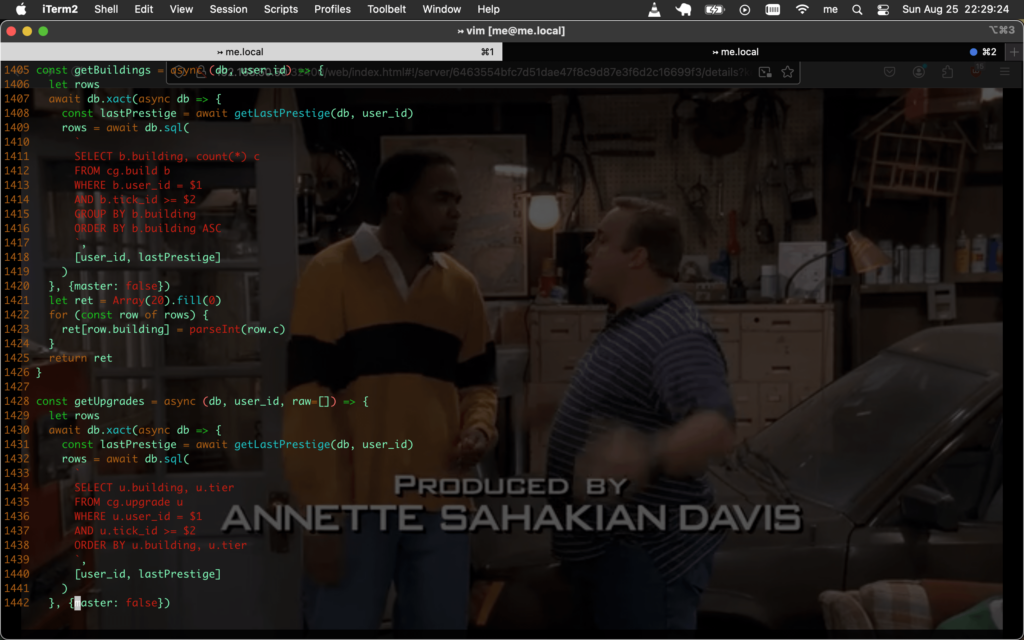Open the Help menu

pos(488,9)
